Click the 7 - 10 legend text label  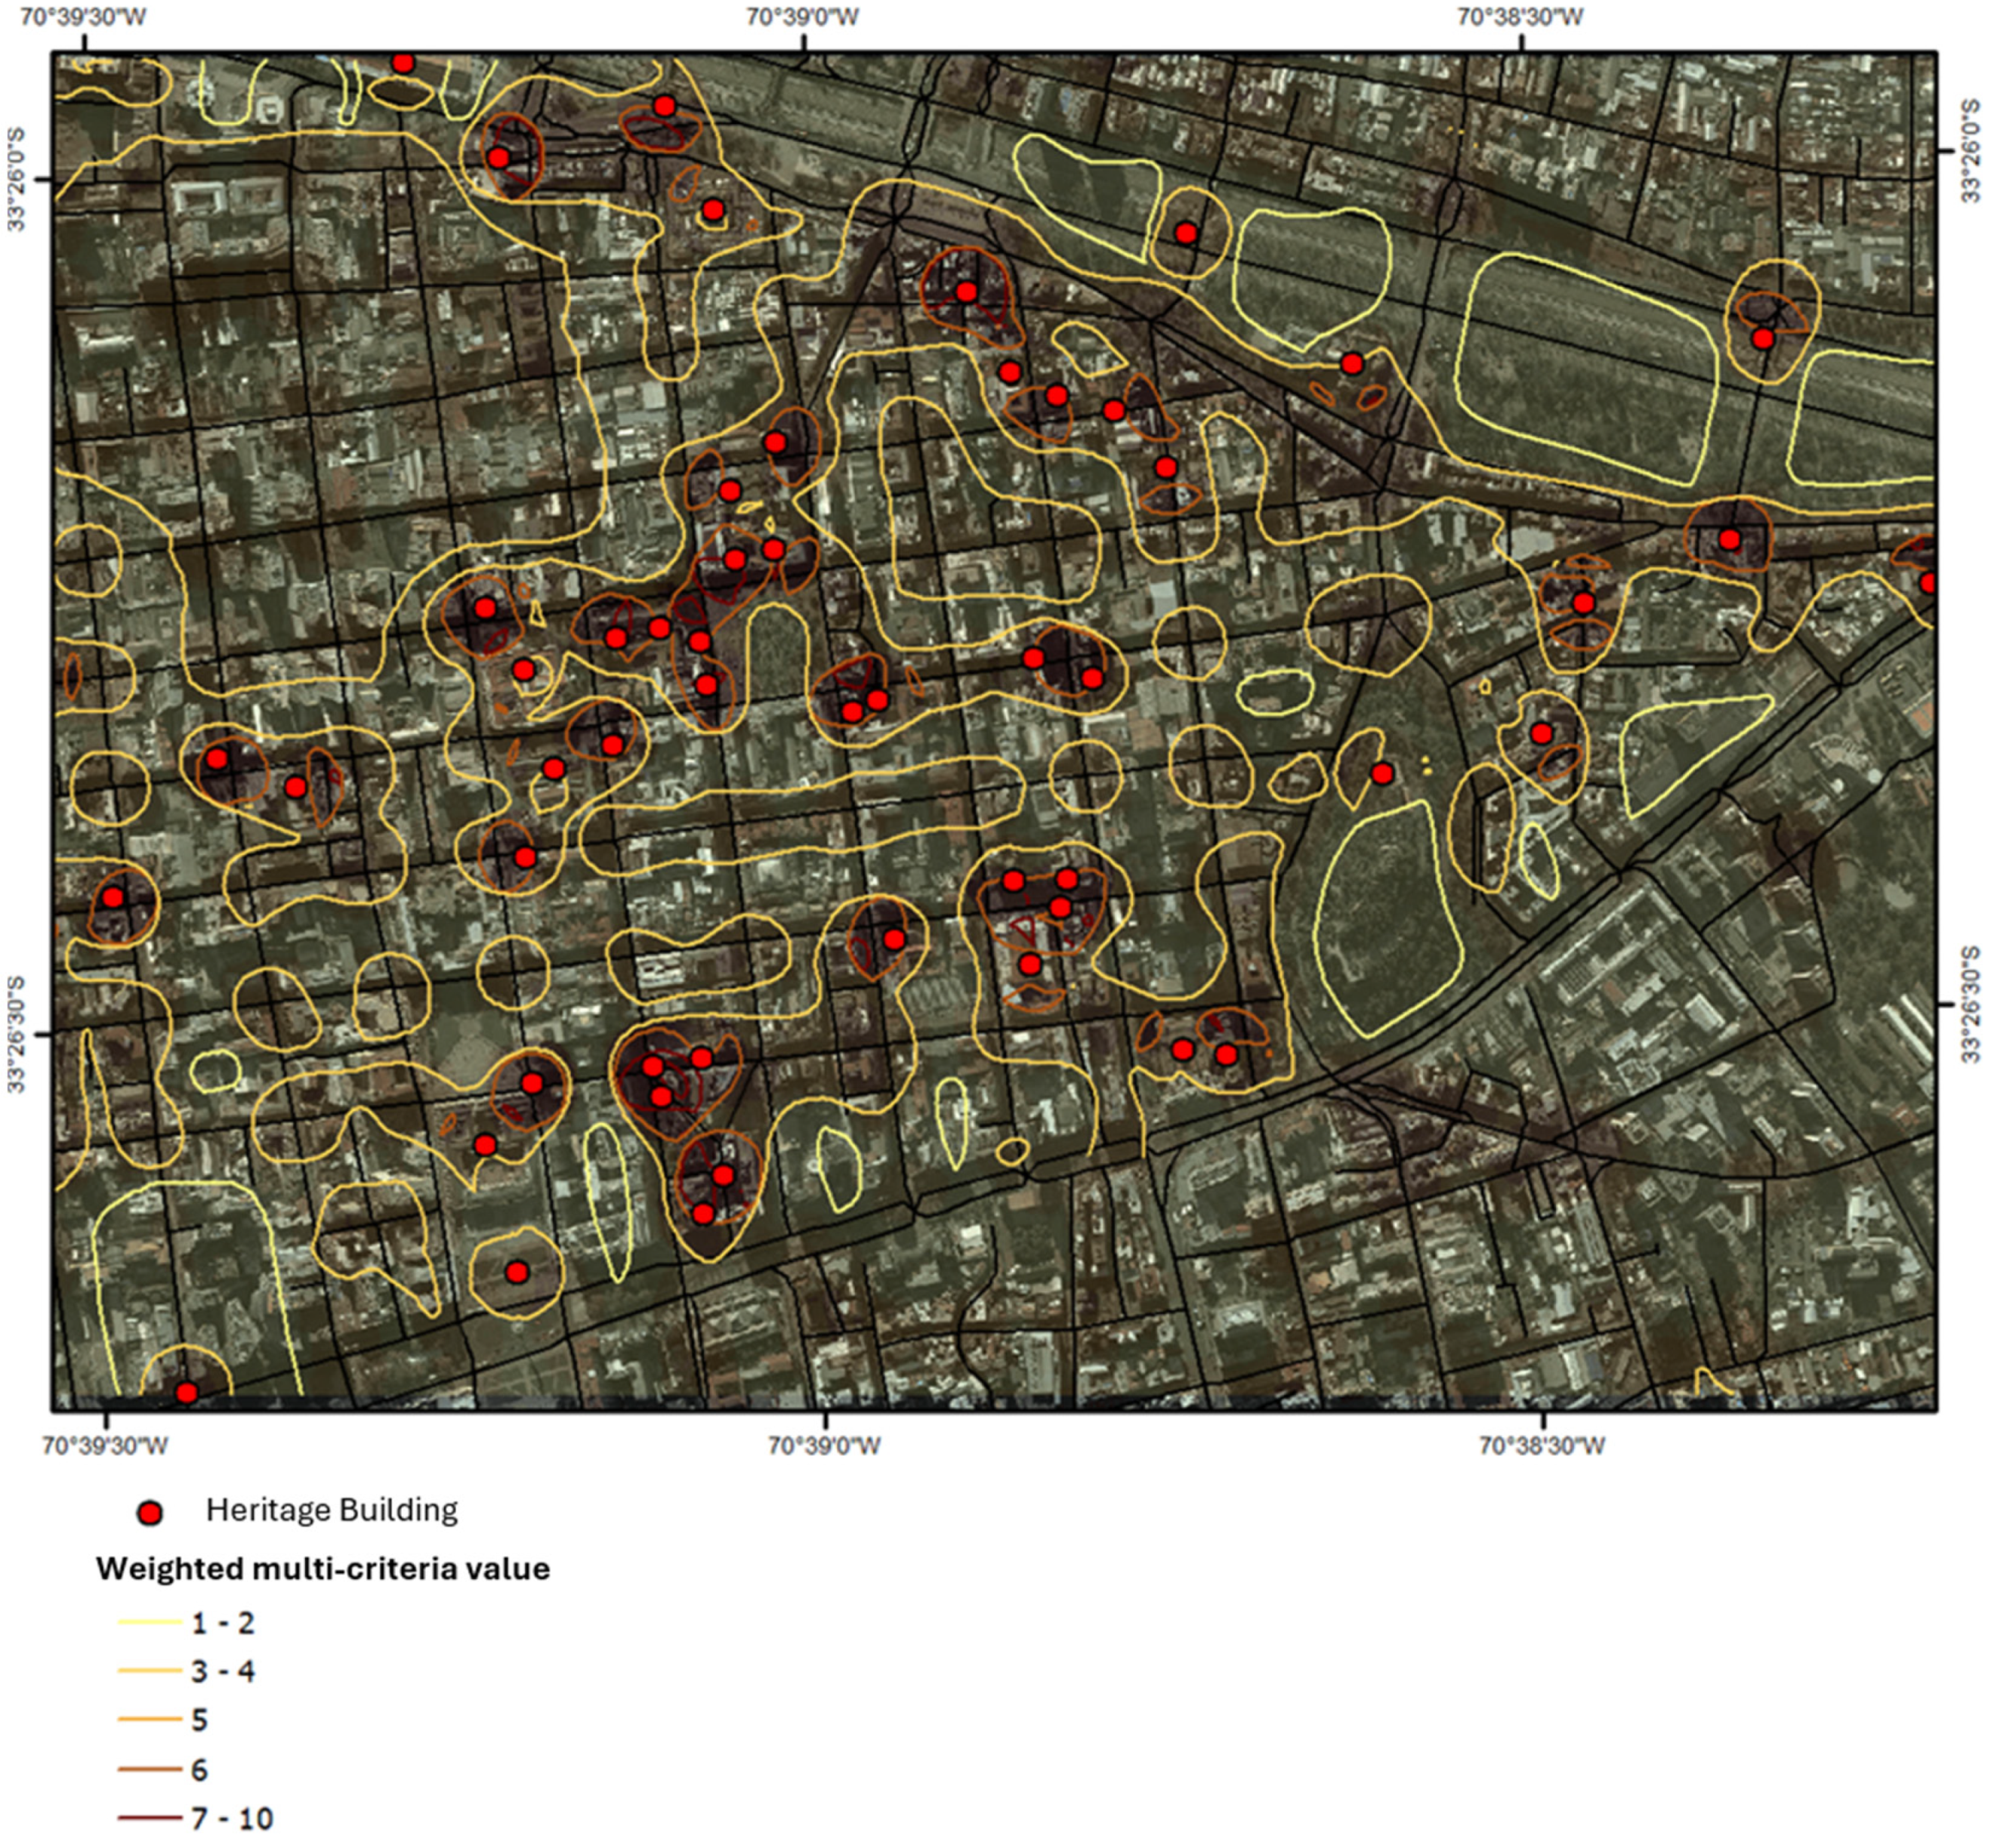click(x=232, y=1818)
